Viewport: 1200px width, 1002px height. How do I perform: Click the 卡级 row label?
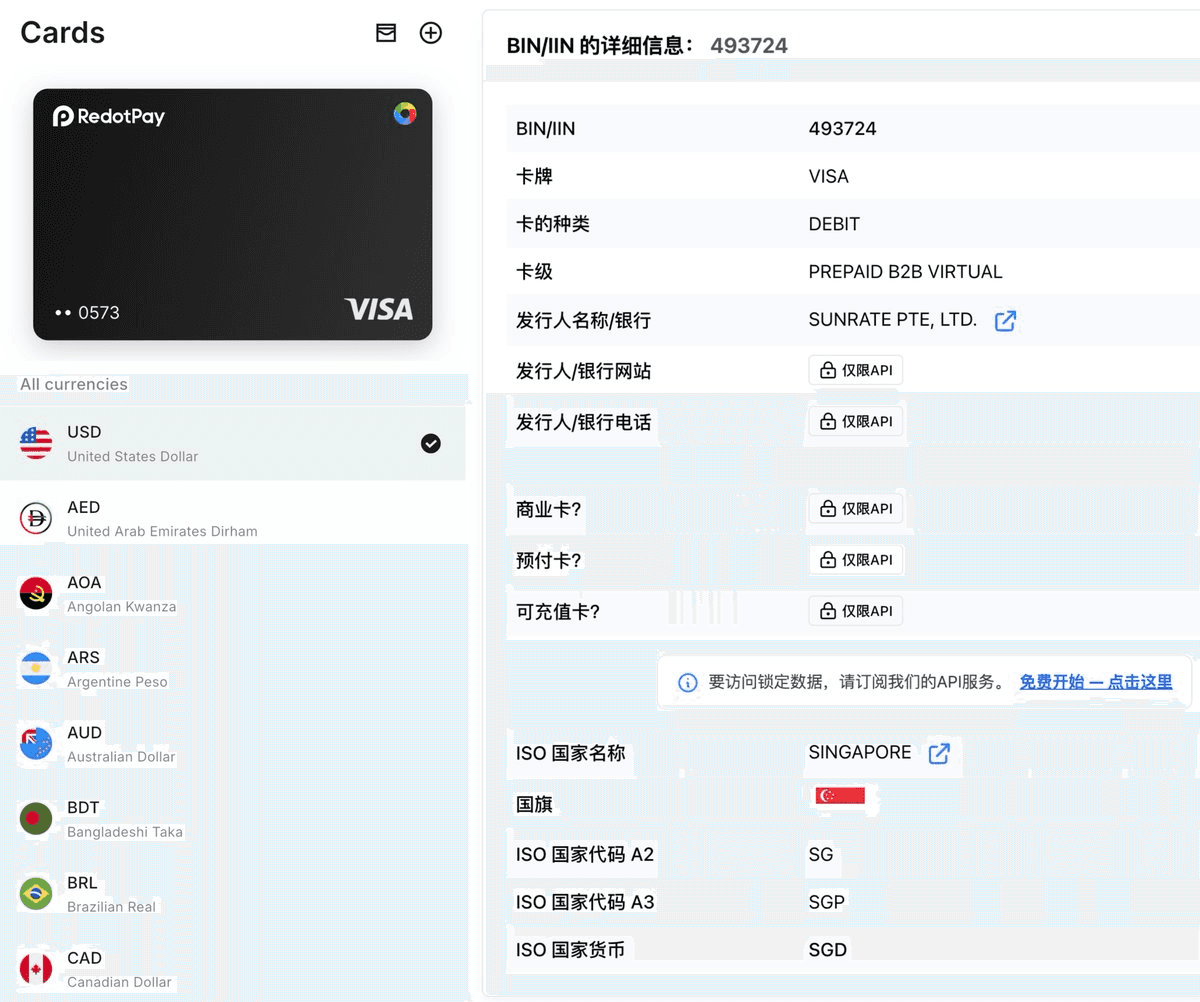(534, 272)
